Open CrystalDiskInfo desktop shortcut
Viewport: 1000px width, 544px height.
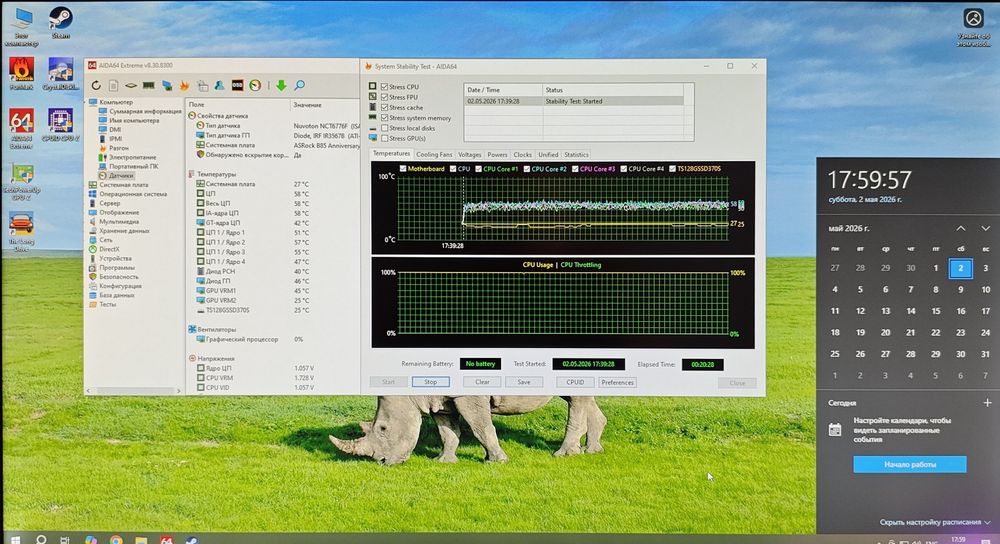click(x=61, y=73)
